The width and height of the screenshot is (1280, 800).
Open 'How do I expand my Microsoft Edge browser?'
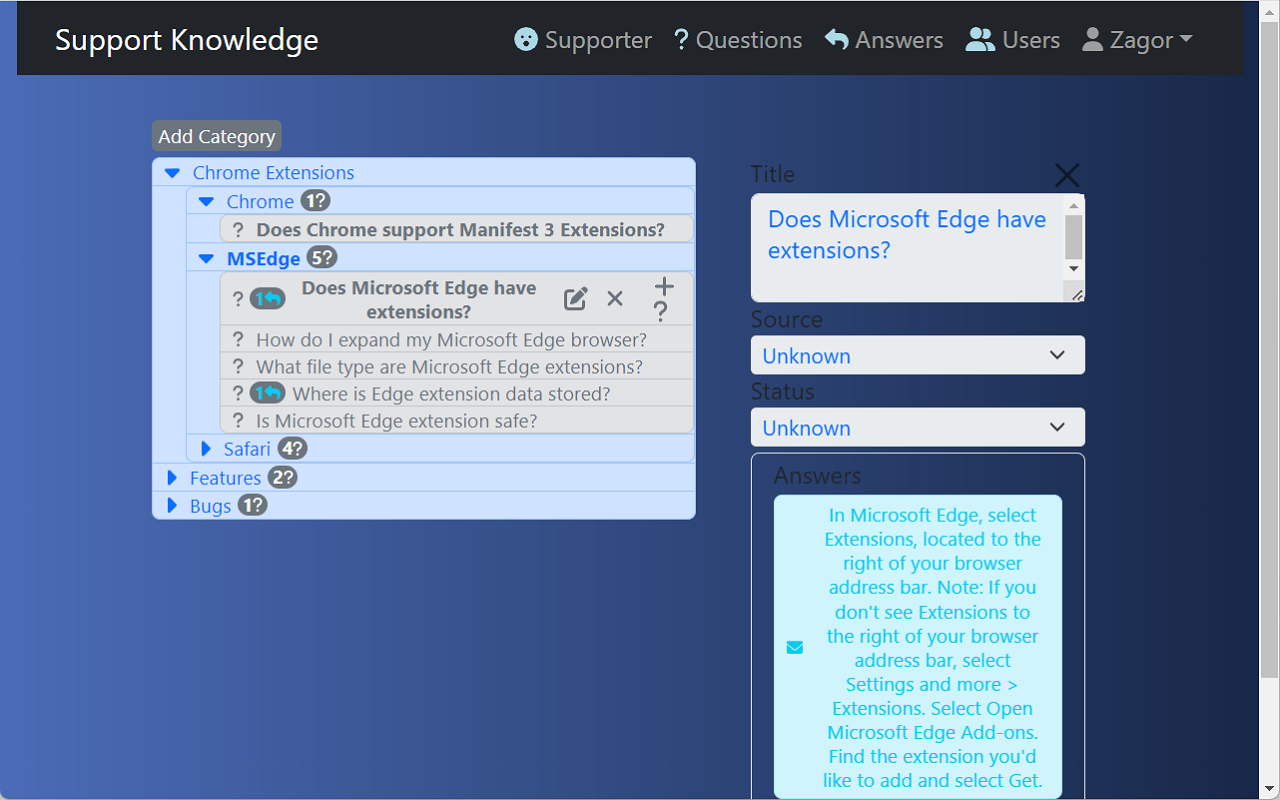(x=451, y=340)
